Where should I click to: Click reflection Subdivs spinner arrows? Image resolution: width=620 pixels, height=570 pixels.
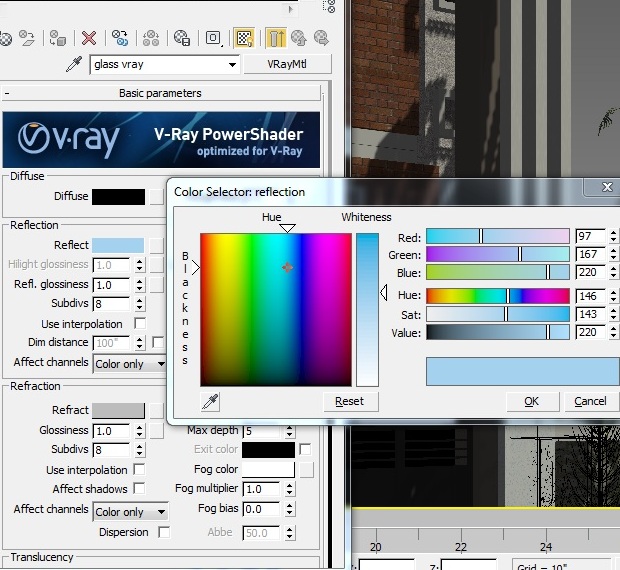coord(140,304)
